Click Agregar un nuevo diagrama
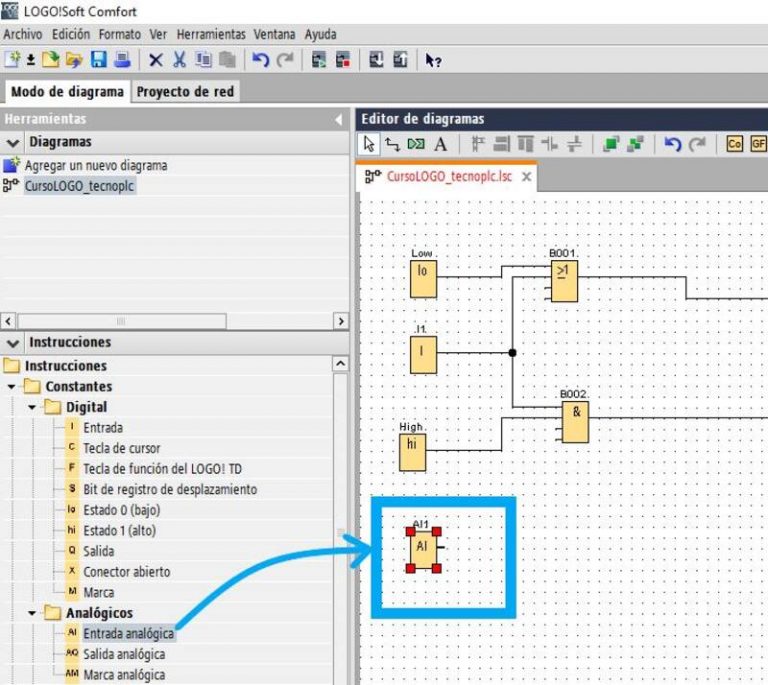This screenshot has height=685, width=768. tap(95, 165)
